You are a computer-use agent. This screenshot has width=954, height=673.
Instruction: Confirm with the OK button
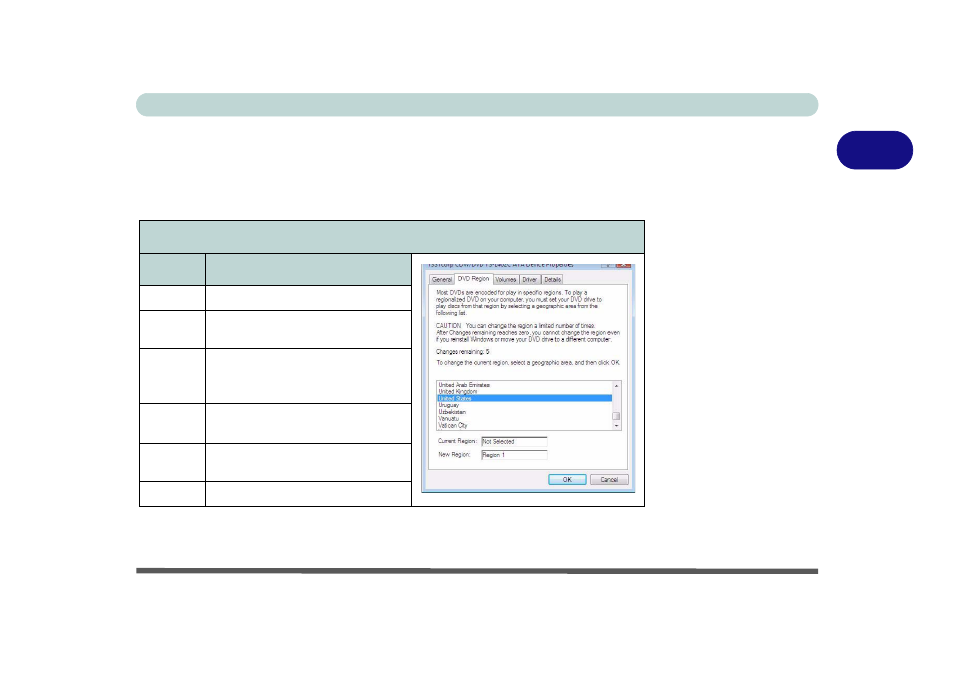click(x=567, y=479)
